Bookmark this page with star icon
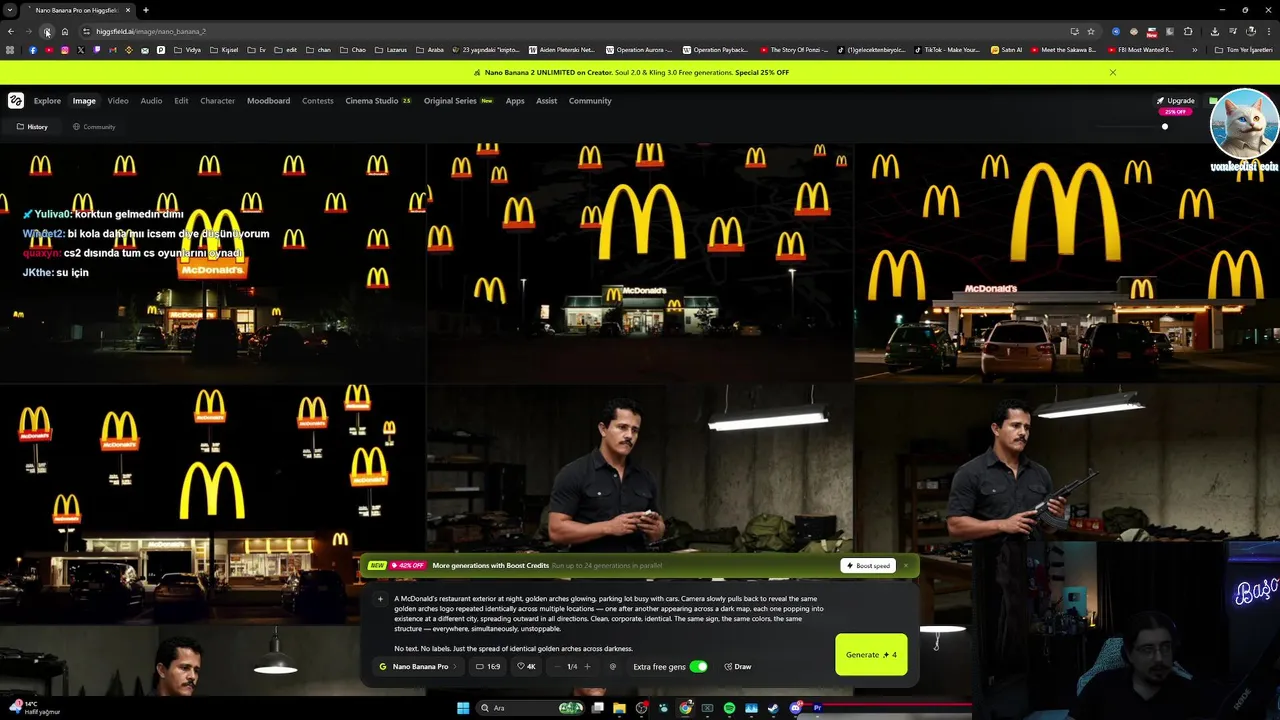 tap(1091, 32)
